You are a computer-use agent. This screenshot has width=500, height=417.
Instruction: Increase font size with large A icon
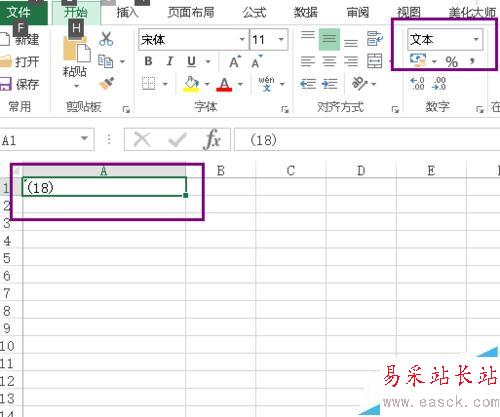click(x=235, y=61)
